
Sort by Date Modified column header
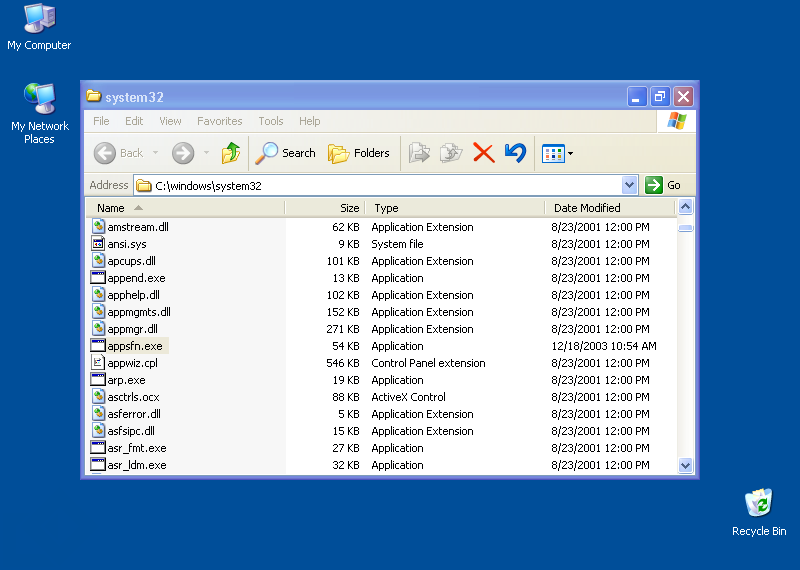pos(610,208)
